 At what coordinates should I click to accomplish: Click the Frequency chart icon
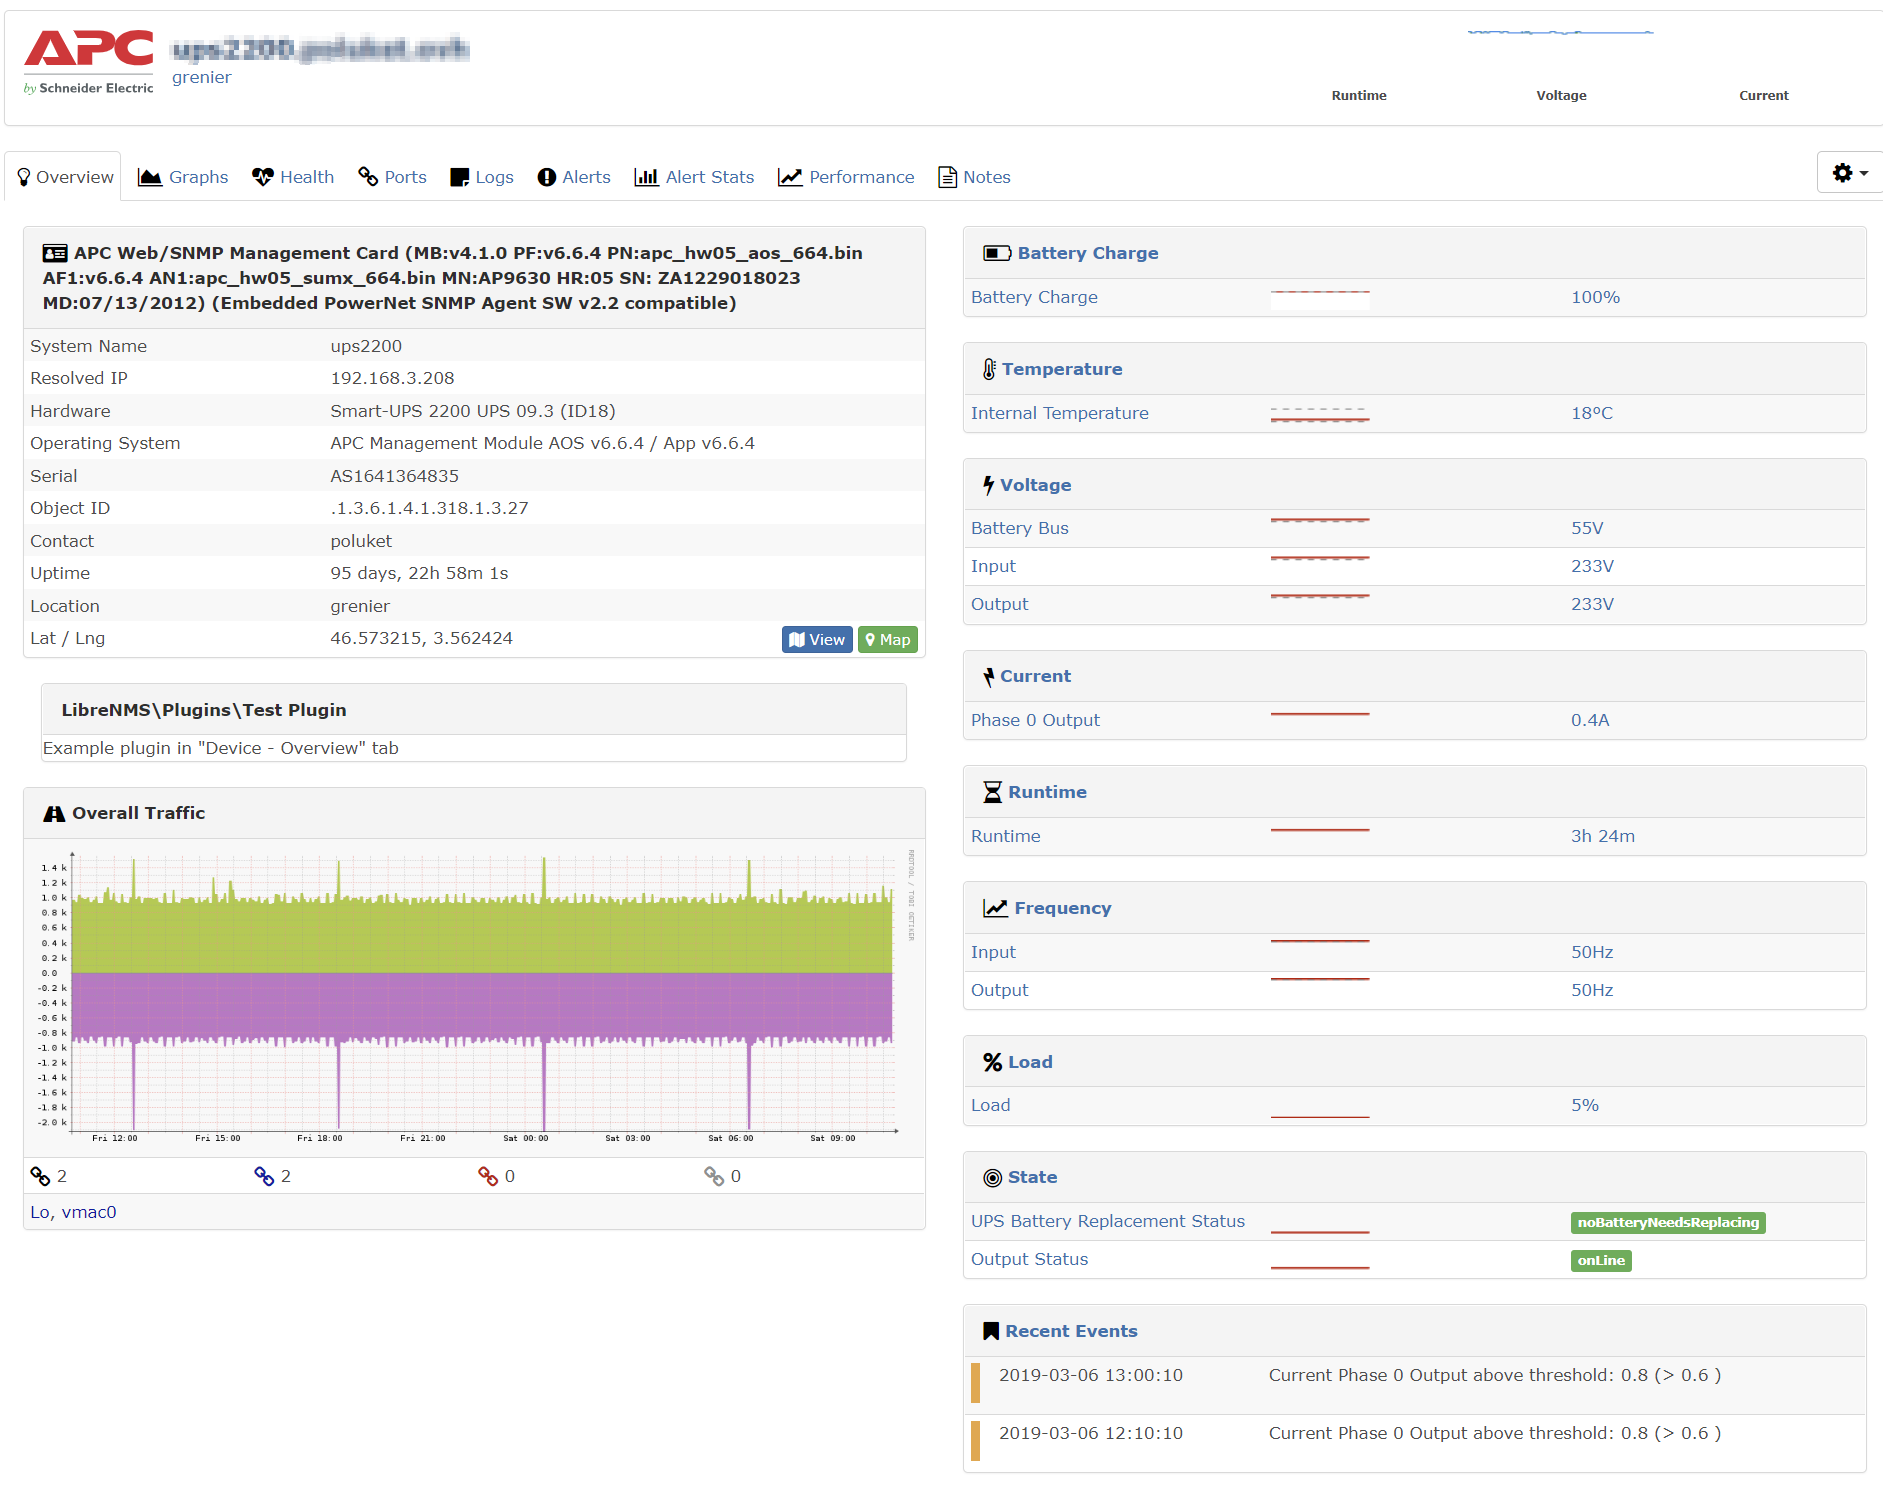coord(995,908)
